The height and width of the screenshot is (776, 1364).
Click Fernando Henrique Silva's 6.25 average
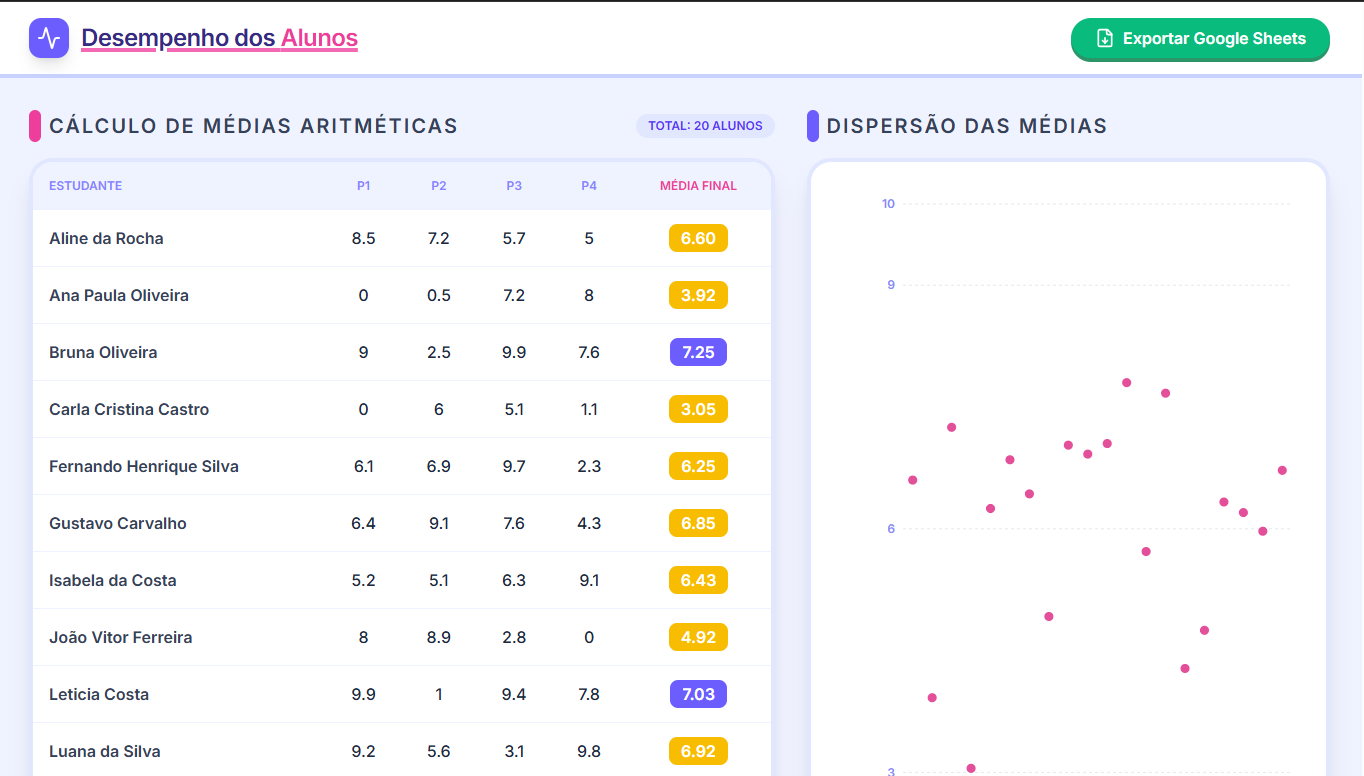pos(698,466)
